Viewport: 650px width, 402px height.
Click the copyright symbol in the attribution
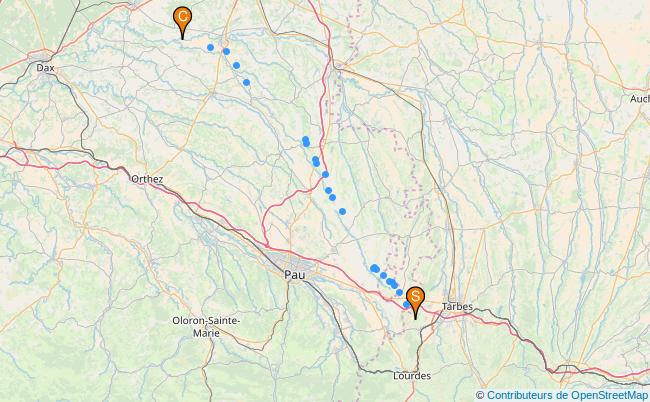(x=480, y=395)
